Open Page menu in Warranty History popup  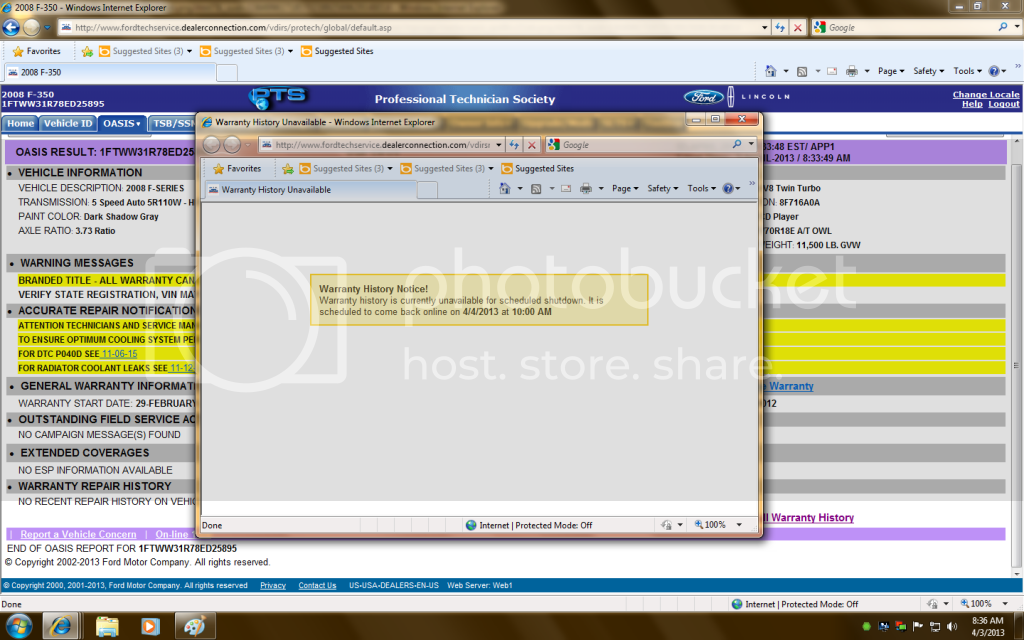tap(625, 188)
